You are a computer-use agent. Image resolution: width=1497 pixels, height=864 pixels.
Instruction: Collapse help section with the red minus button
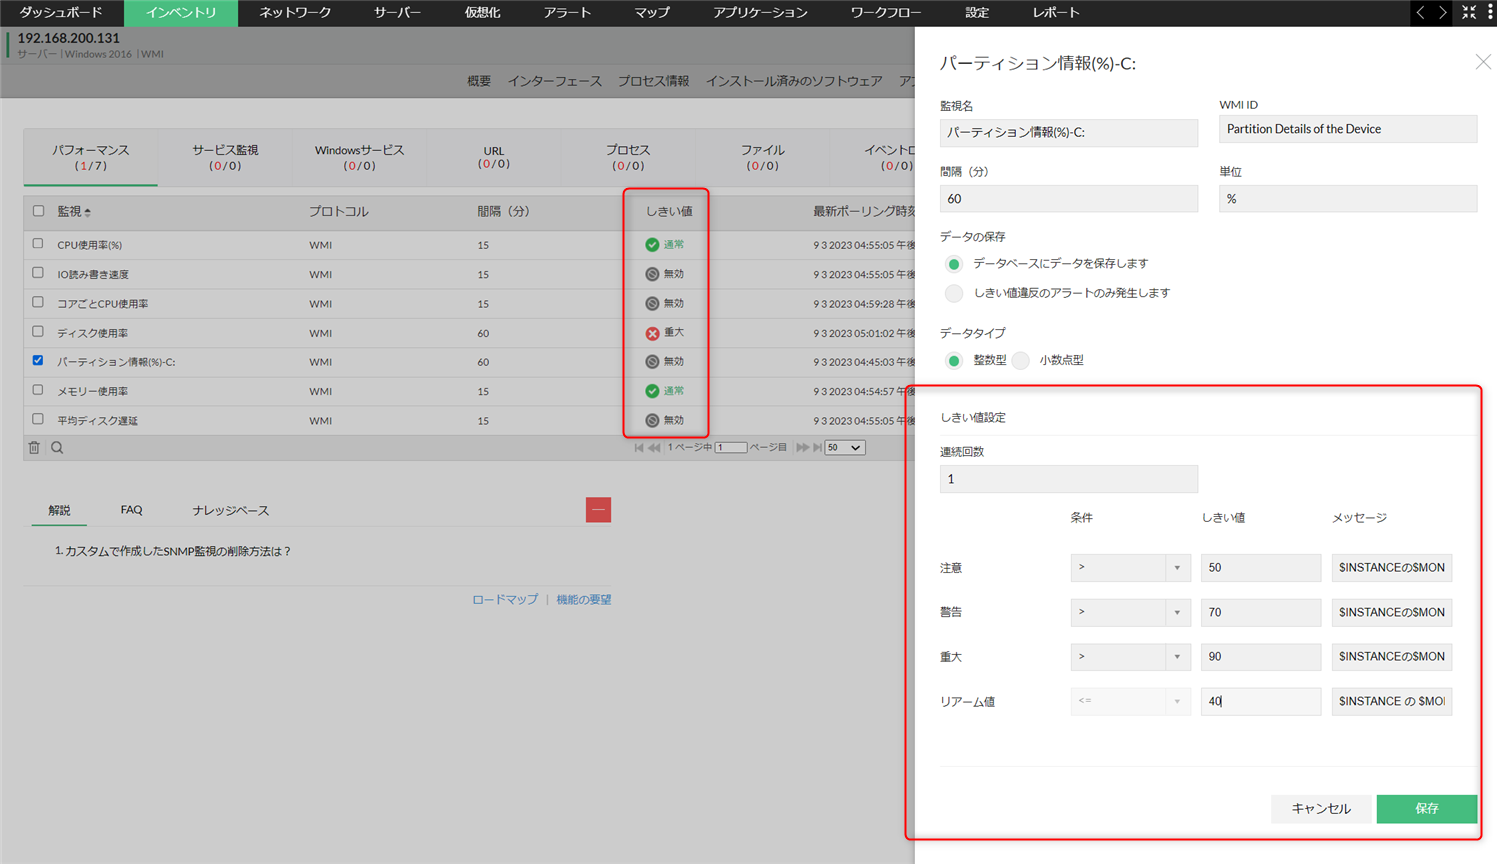[x=598, y=510]
